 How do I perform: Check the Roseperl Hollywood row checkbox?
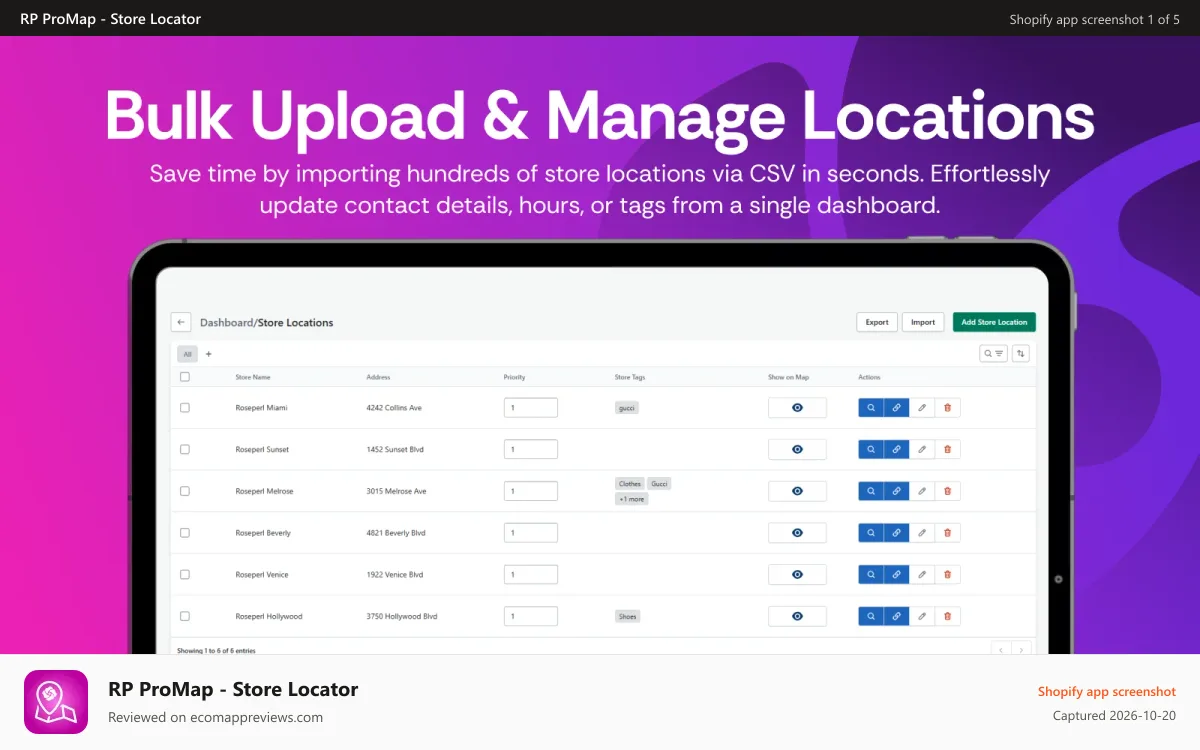(x=185, y=616)
